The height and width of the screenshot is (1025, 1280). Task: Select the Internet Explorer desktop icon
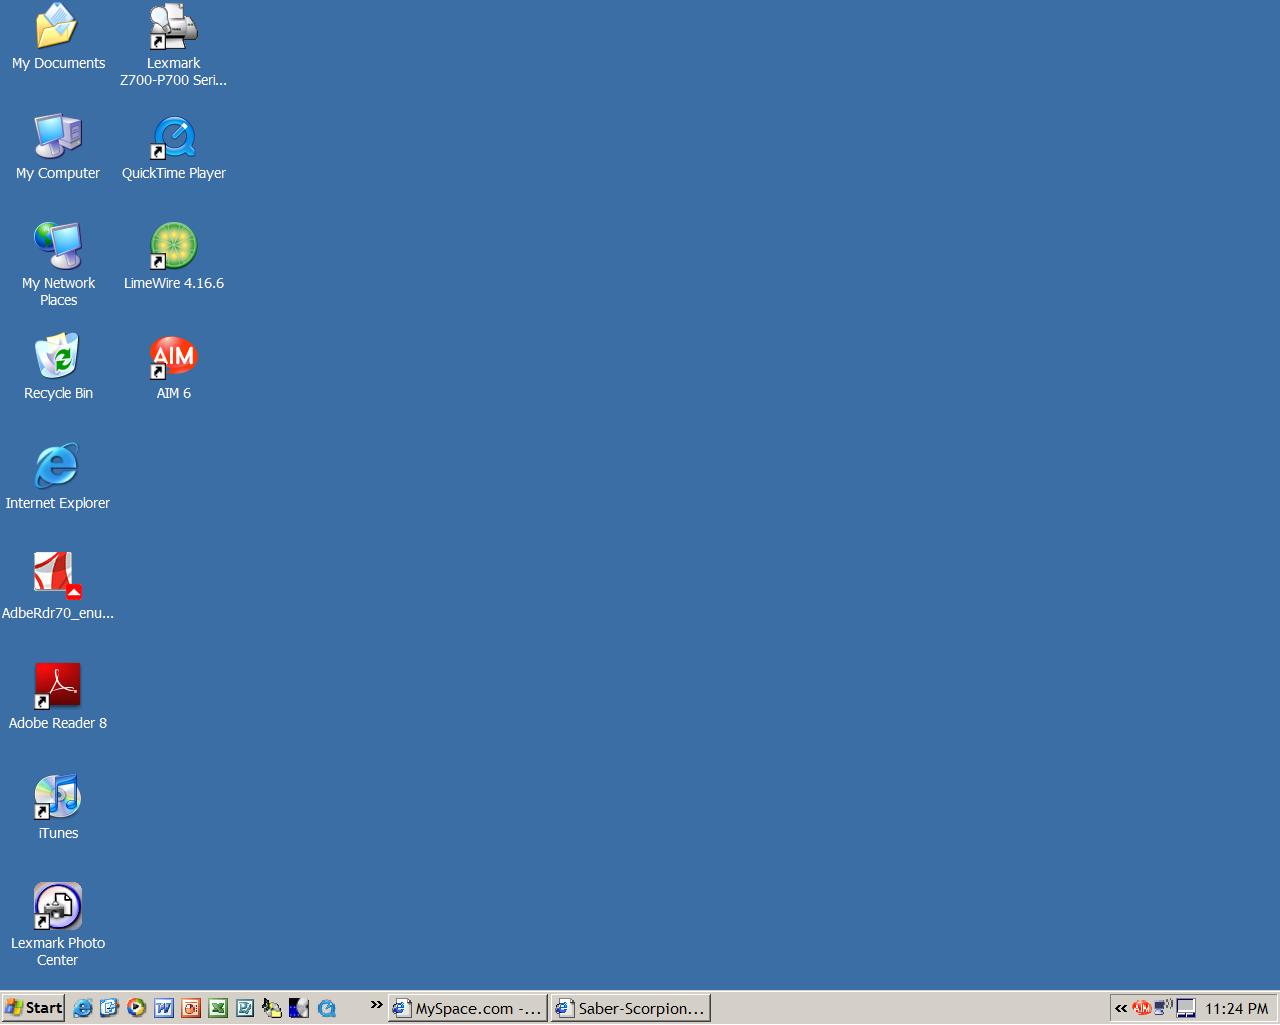tap(58, 478)
